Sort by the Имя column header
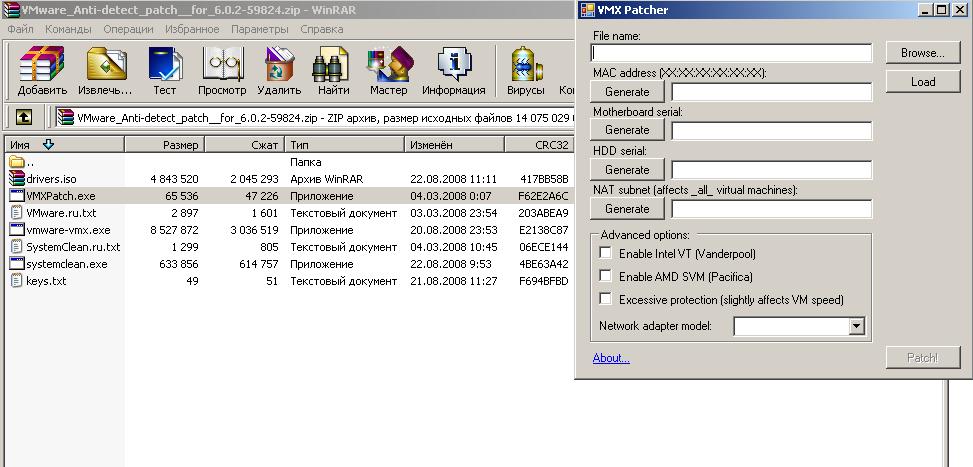Image resolution: width=973 pixels, height=467 pixels. point(65,145)
